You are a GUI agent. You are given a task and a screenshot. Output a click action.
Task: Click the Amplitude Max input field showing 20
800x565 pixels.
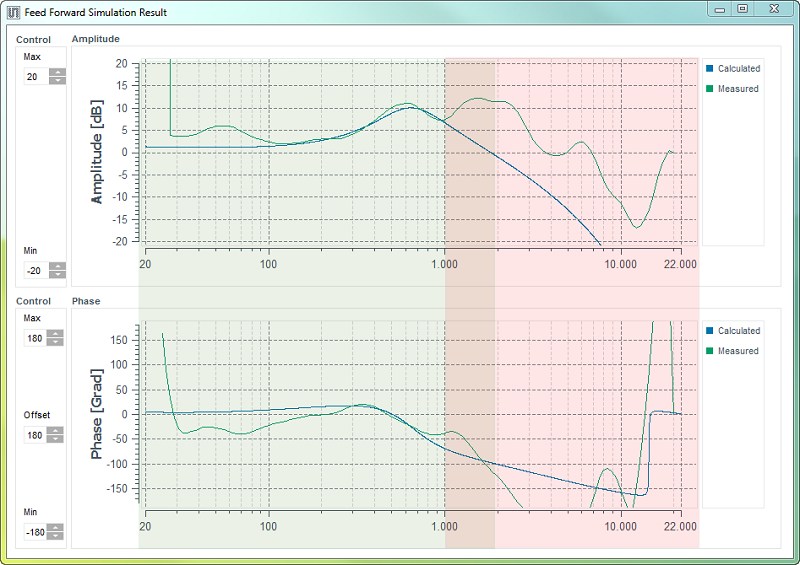(36, 77)
